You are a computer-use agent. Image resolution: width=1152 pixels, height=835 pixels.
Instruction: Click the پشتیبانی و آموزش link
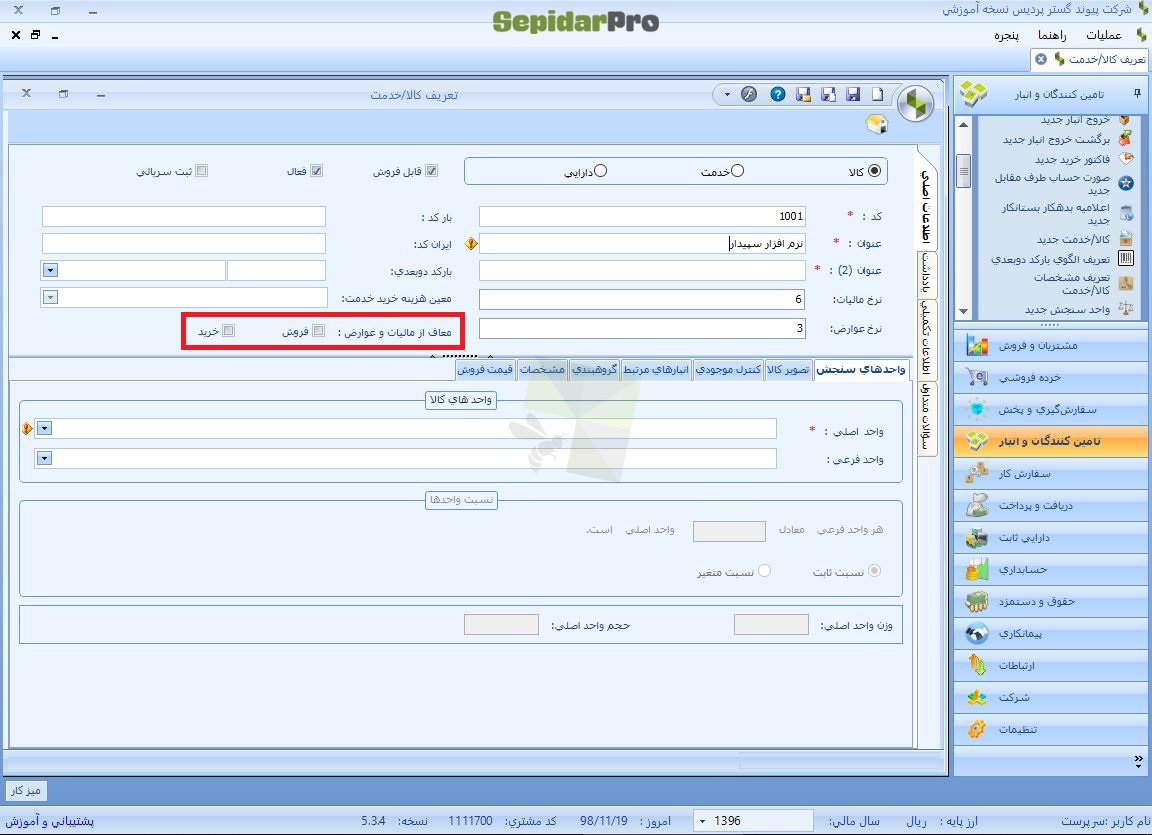pos(50,820)
